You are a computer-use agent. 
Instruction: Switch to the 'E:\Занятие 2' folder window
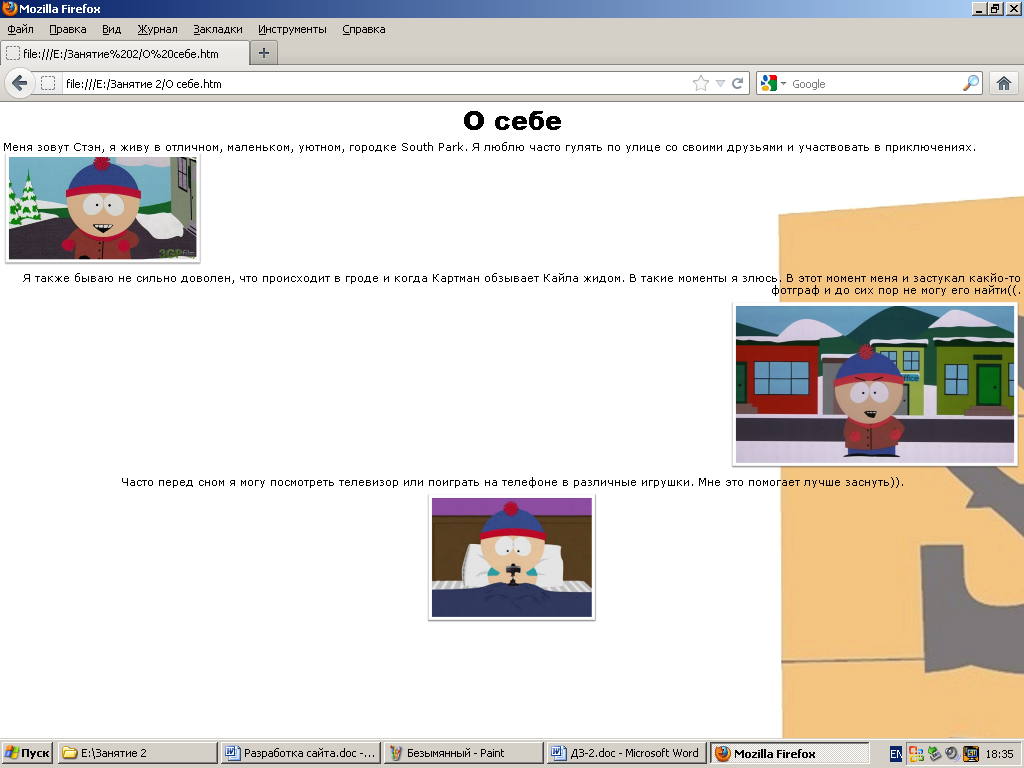tap(137, 753)
